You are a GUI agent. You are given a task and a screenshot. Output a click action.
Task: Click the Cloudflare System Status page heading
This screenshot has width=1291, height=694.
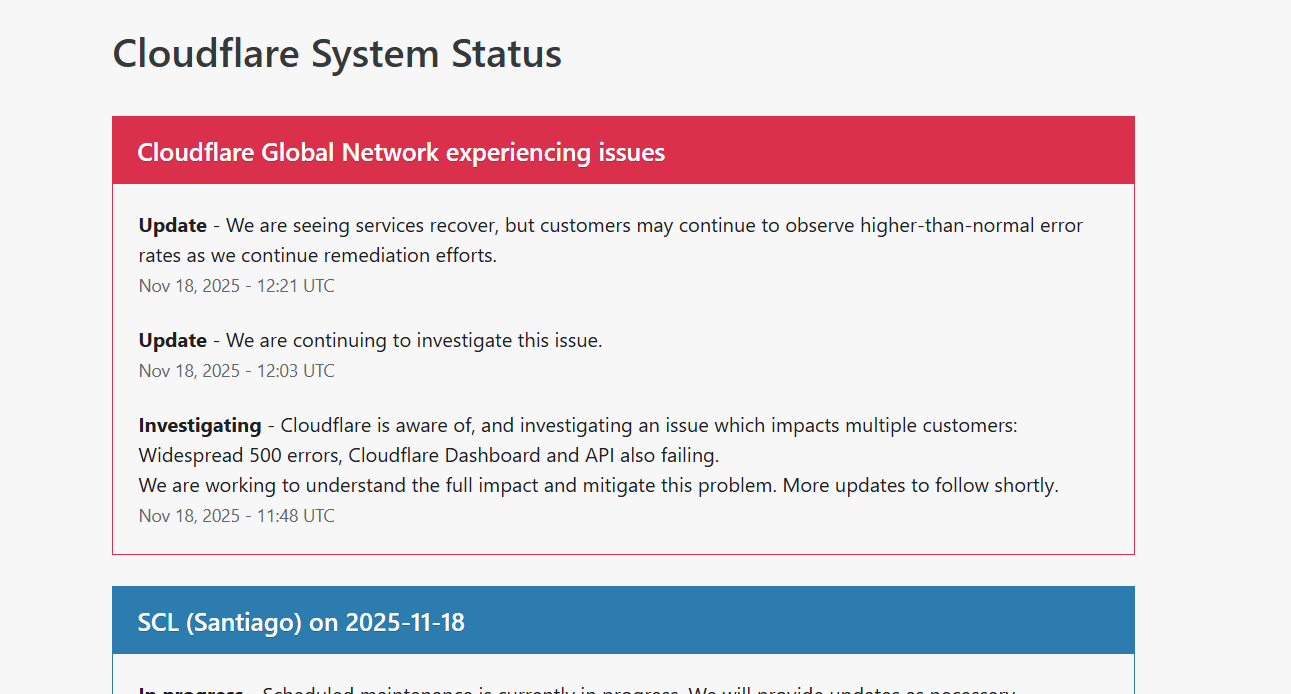[337, 54]
